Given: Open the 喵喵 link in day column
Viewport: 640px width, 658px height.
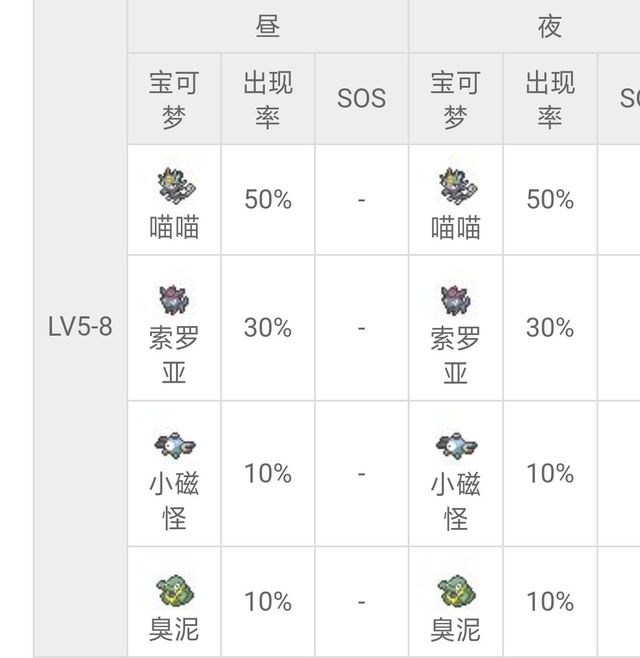Looking at the screenshot, I should tap(174, 227).
